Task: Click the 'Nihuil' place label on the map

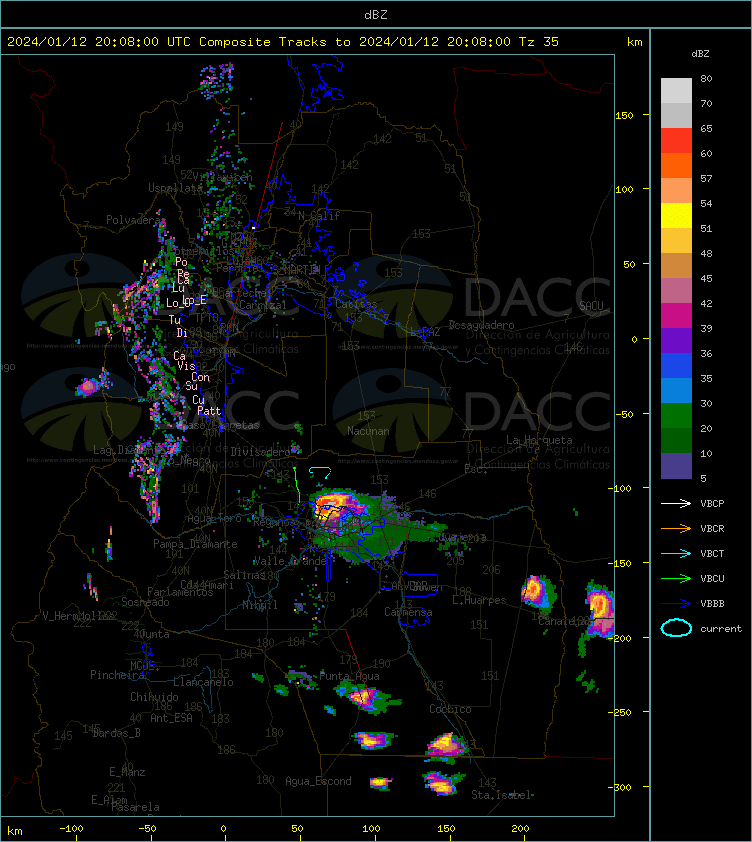Action: point(259,605)
